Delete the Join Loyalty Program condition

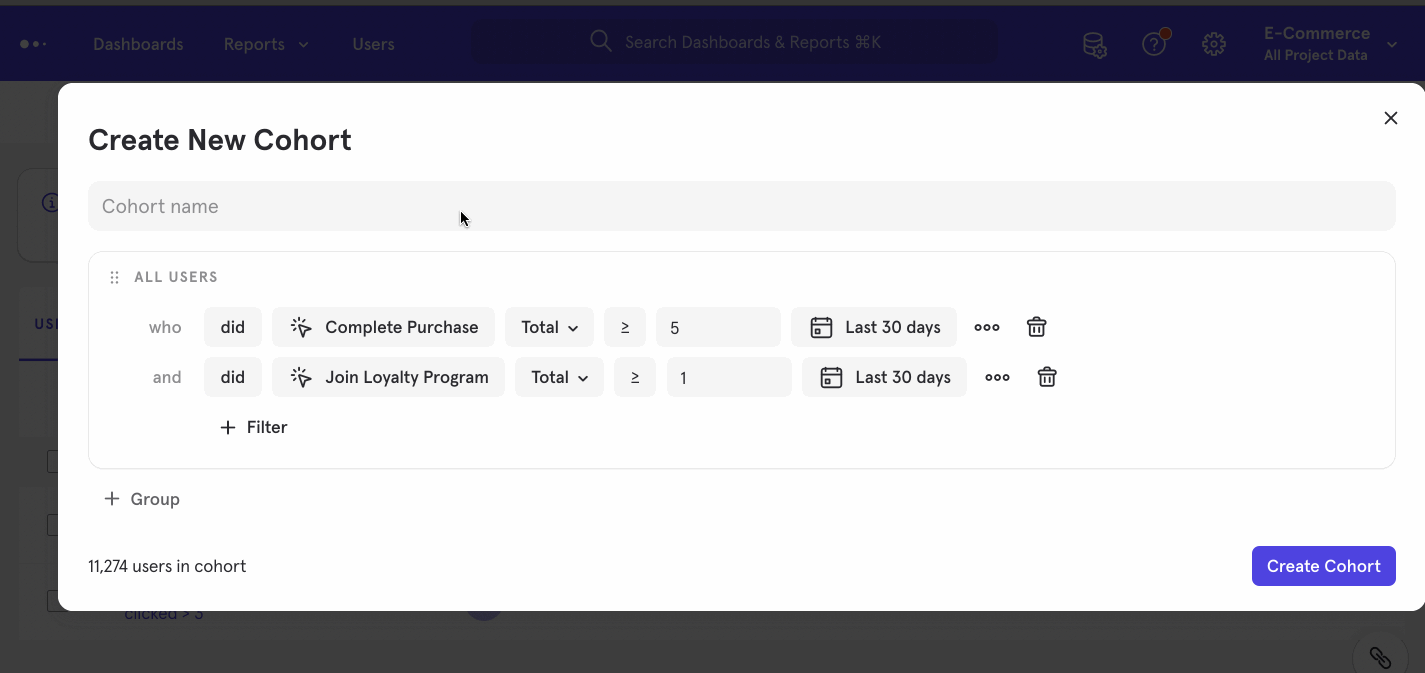[x=1046, y=377]
